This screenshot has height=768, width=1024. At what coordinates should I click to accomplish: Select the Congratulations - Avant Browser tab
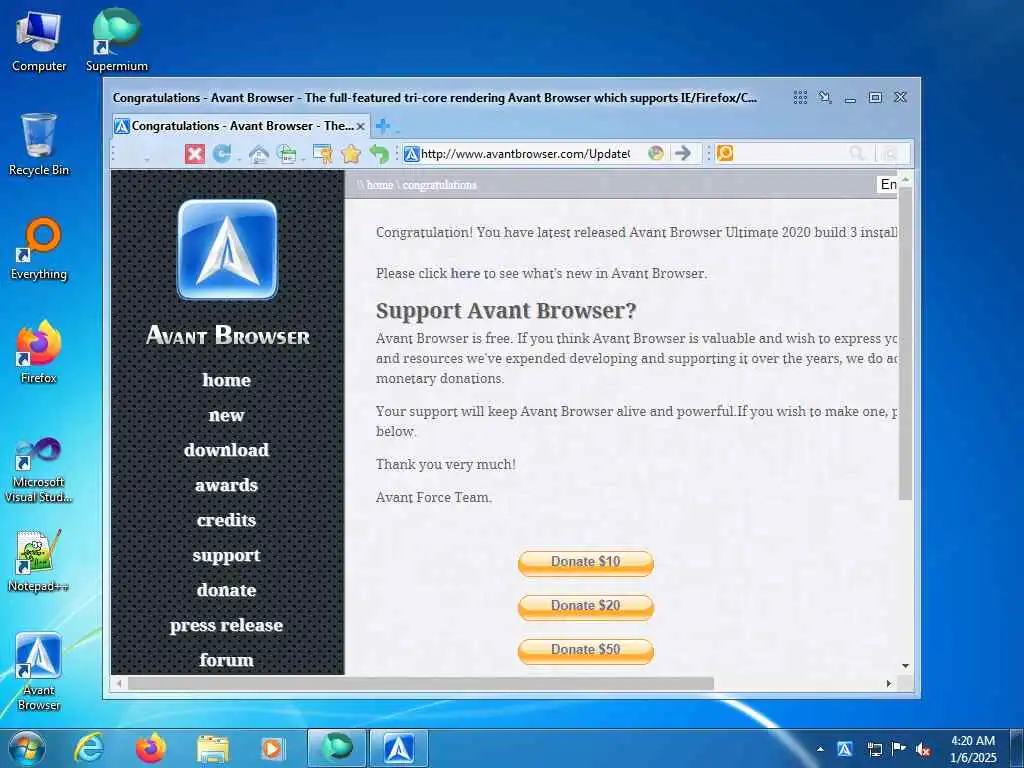point(241,126)
